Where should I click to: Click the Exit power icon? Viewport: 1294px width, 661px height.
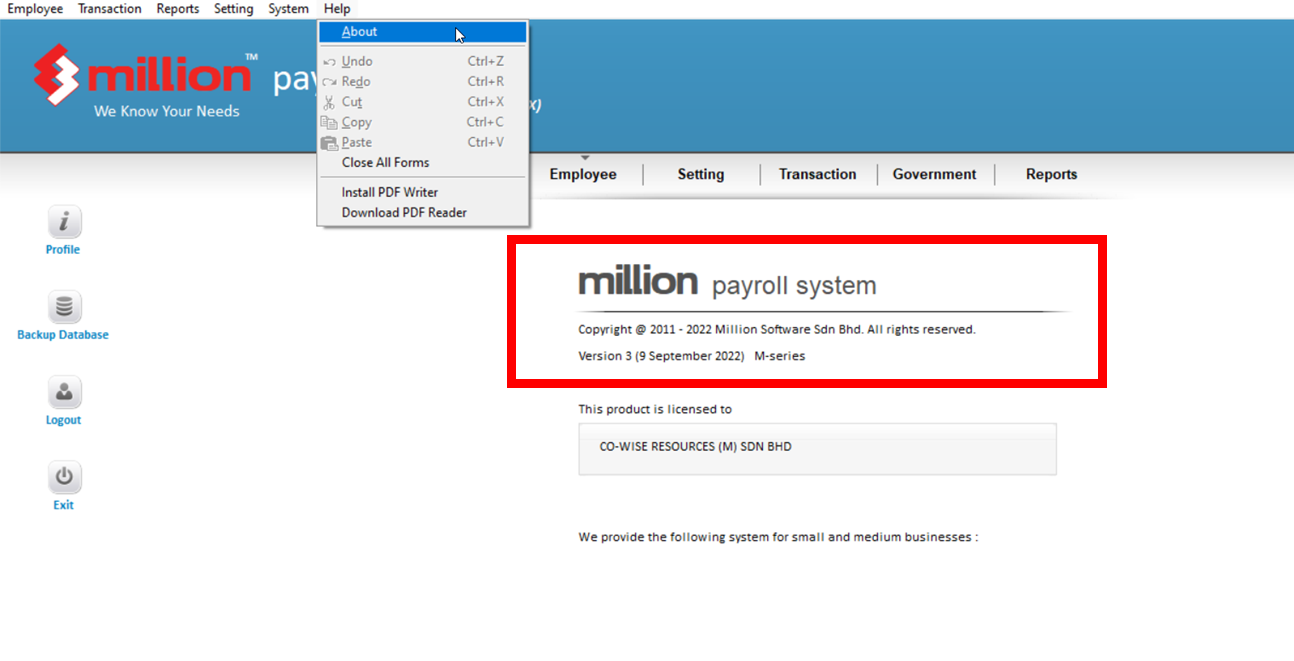point(64,477)
